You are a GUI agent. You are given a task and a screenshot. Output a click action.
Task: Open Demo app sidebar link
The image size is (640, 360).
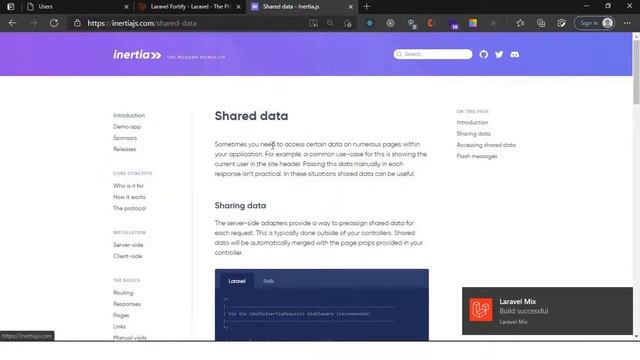tap(127, 127)
